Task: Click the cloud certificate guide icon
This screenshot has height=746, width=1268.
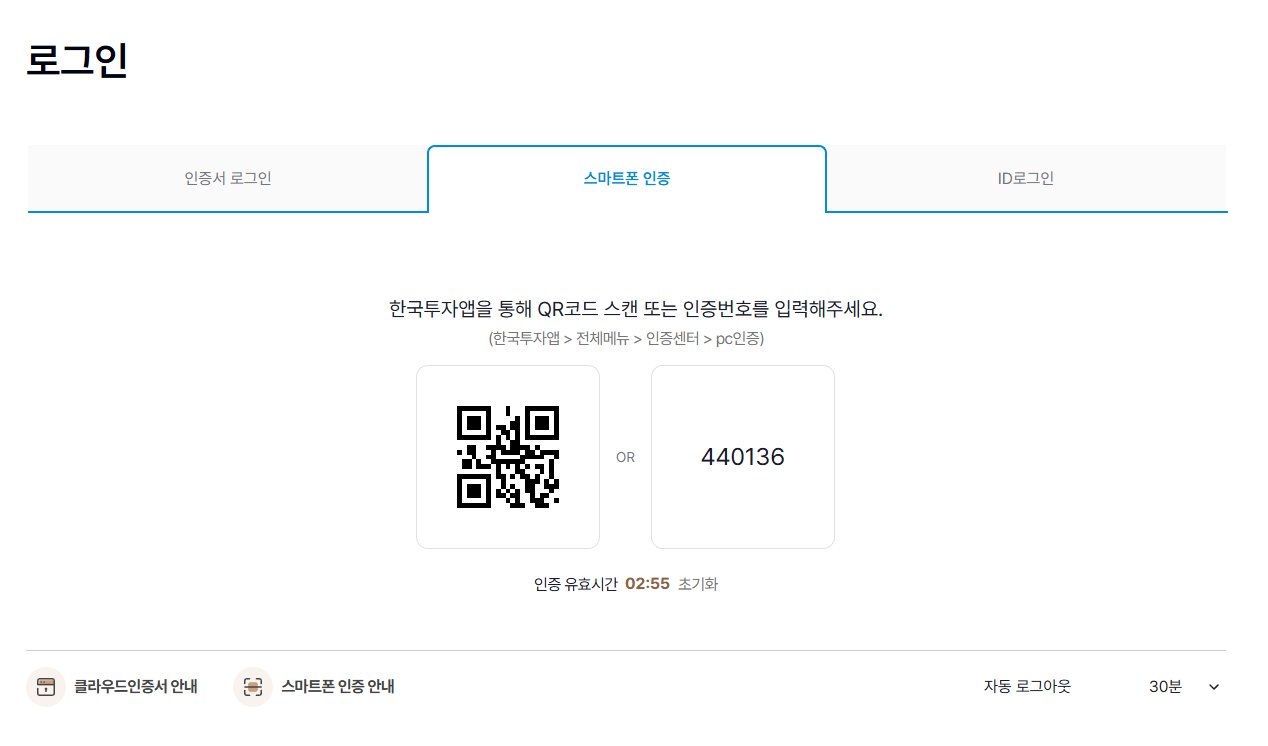Action: pos(45,687)
